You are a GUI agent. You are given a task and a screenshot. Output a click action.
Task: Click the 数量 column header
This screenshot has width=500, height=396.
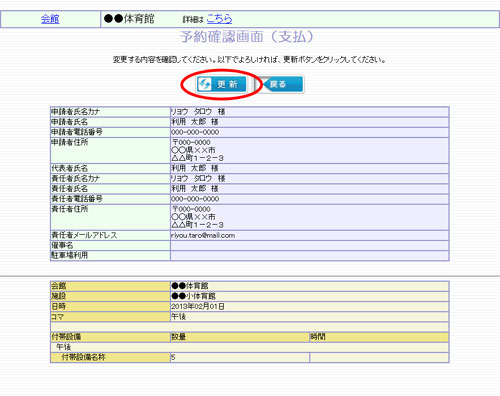(x=179, y=337)
